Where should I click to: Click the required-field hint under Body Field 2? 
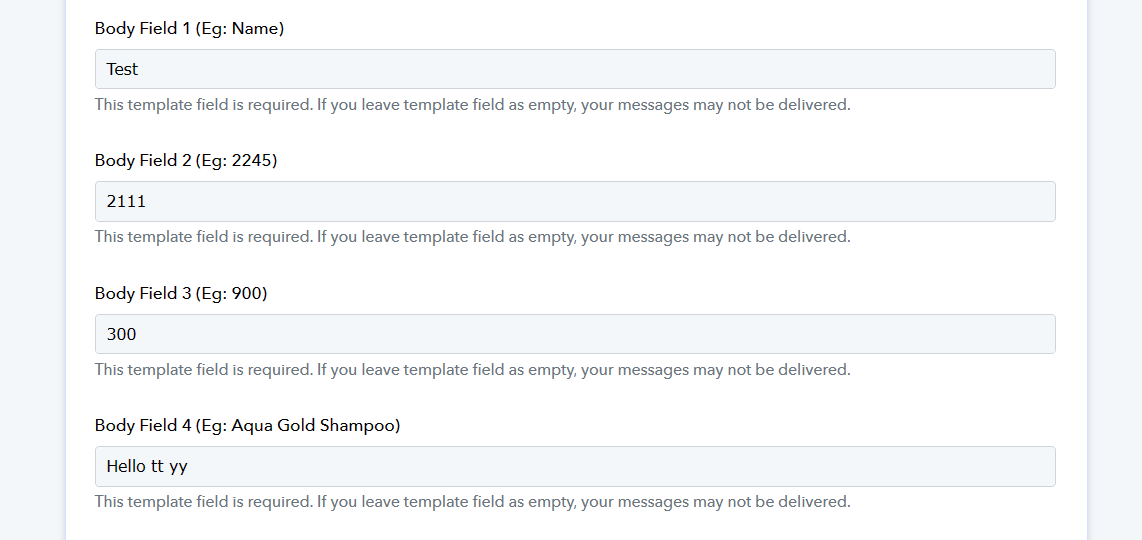click(473, 237)
